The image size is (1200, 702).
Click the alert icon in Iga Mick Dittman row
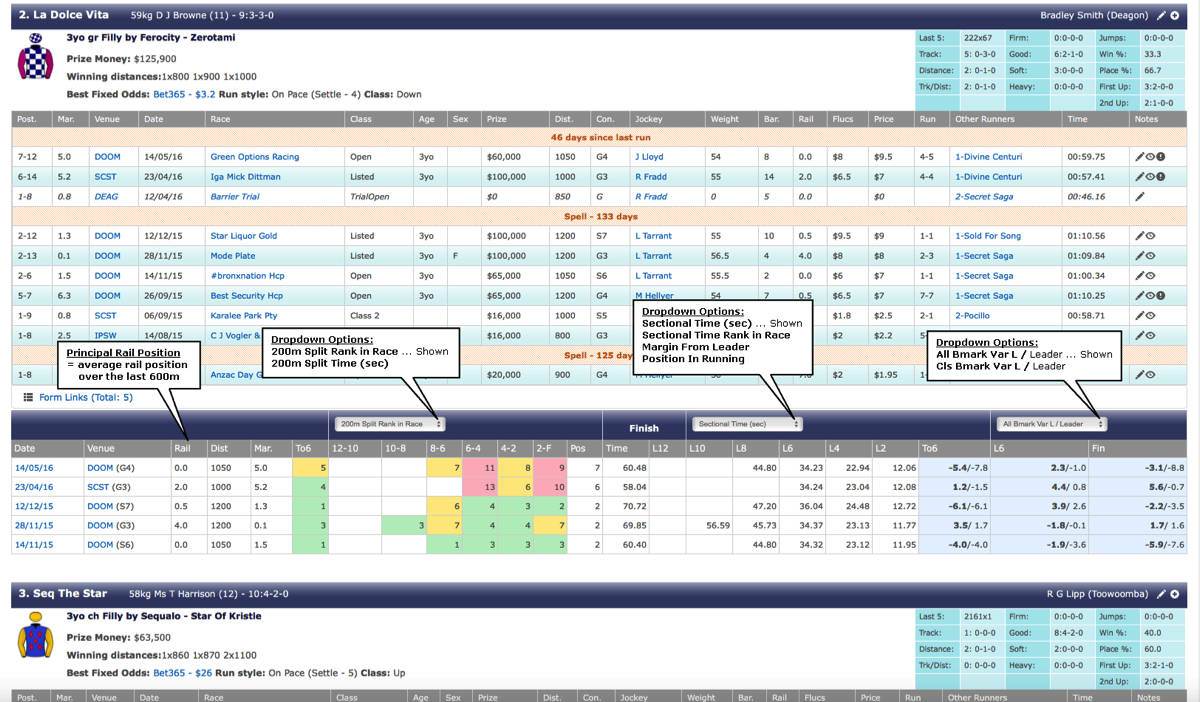pyautogui.click(x=1162, y=177)
